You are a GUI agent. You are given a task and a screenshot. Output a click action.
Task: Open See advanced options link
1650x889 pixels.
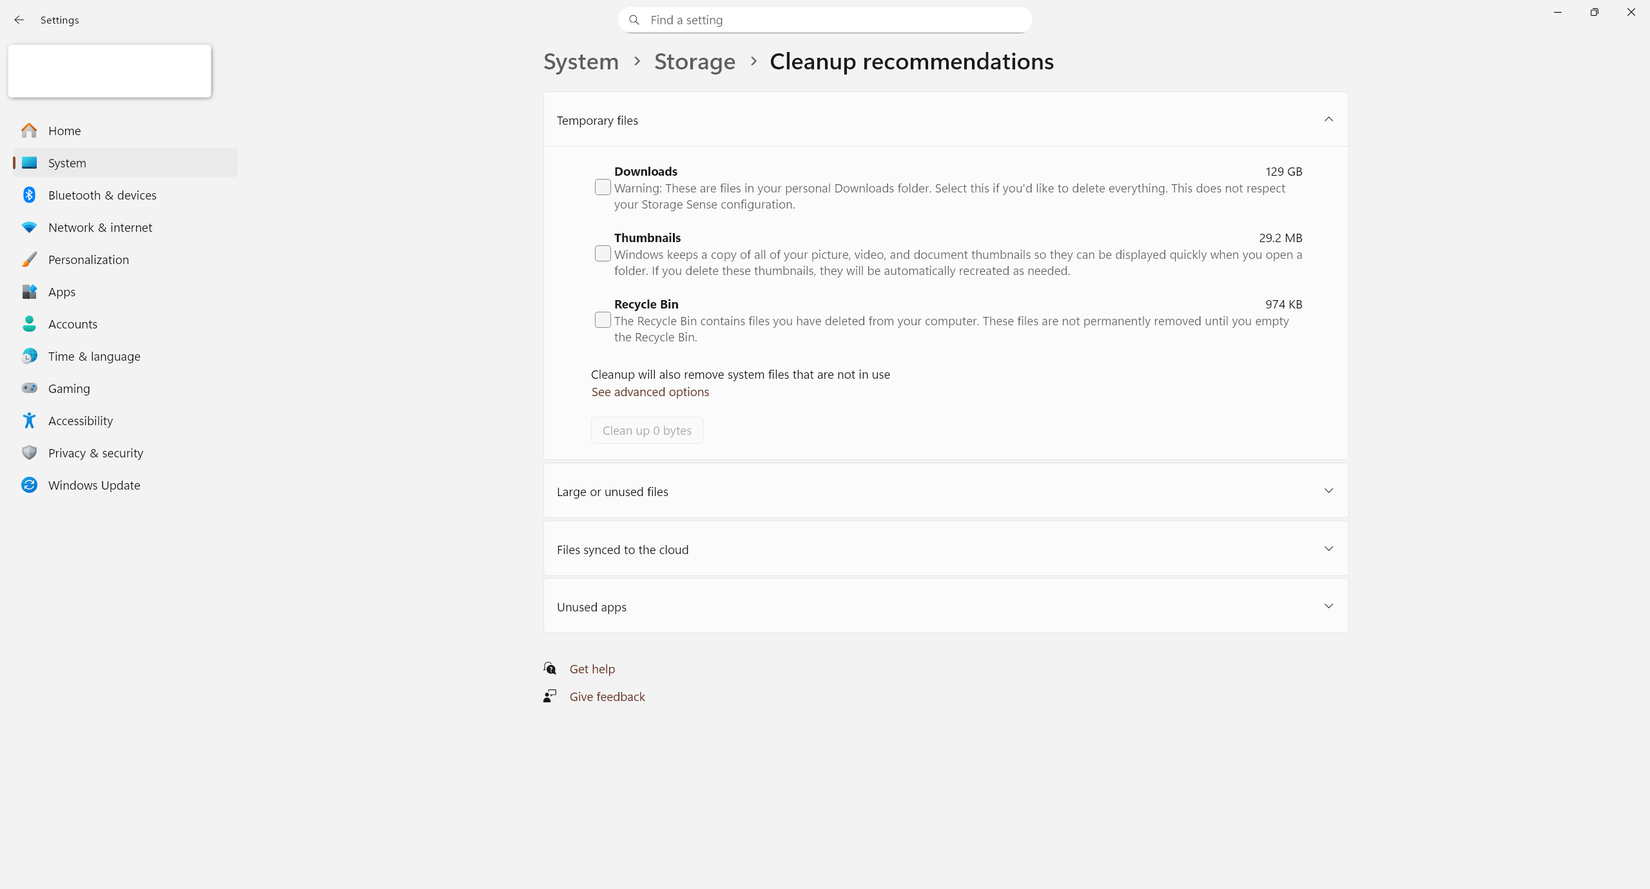650,392
